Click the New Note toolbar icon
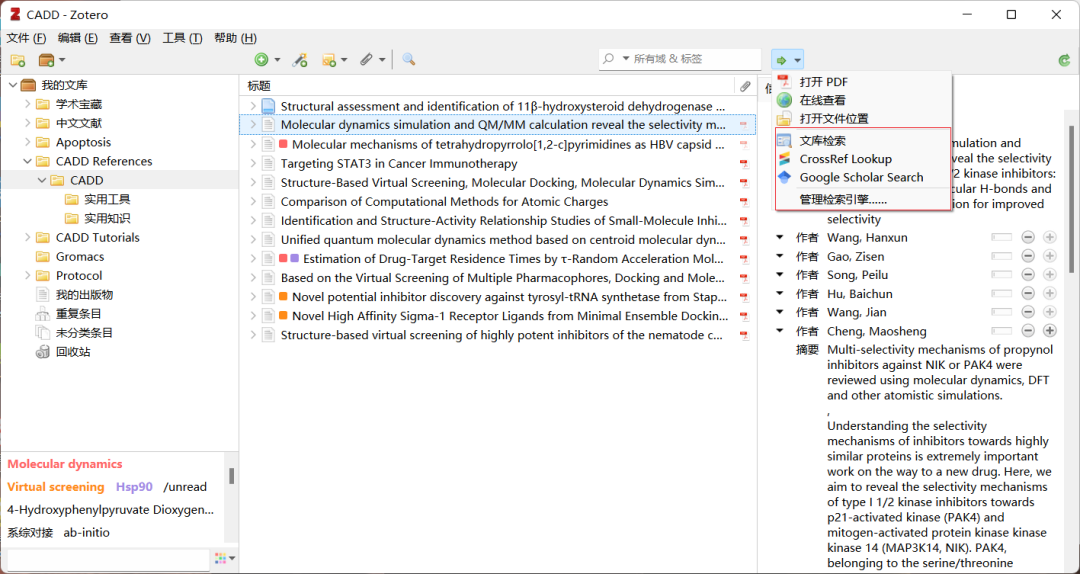Viewport: 1080px width, 574px height. click(x=329, y=60)
